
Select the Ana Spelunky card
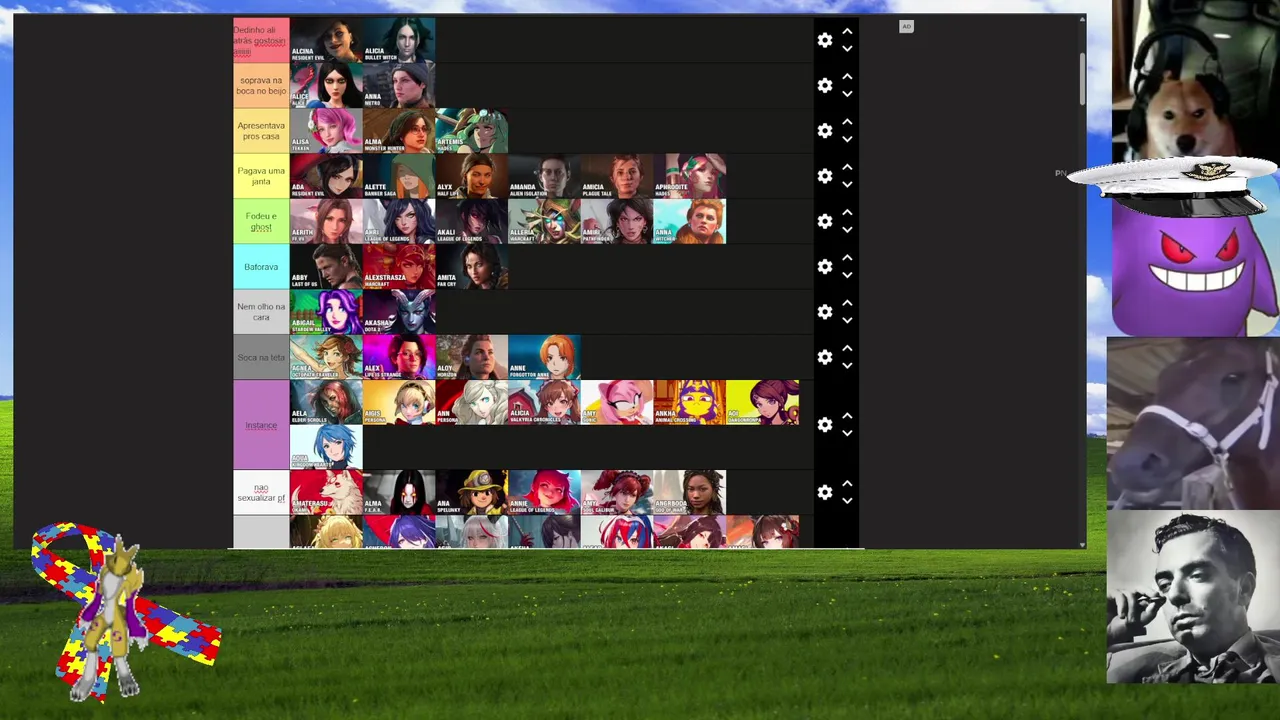point(472,493)
